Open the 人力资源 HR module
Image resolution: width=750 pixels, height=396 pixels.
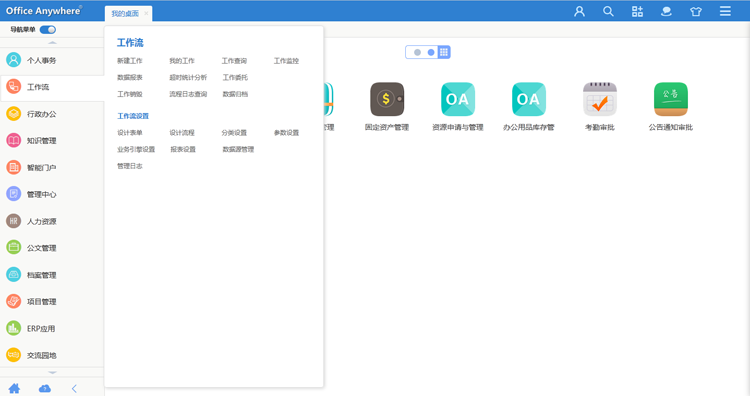[x=52, y=221]
